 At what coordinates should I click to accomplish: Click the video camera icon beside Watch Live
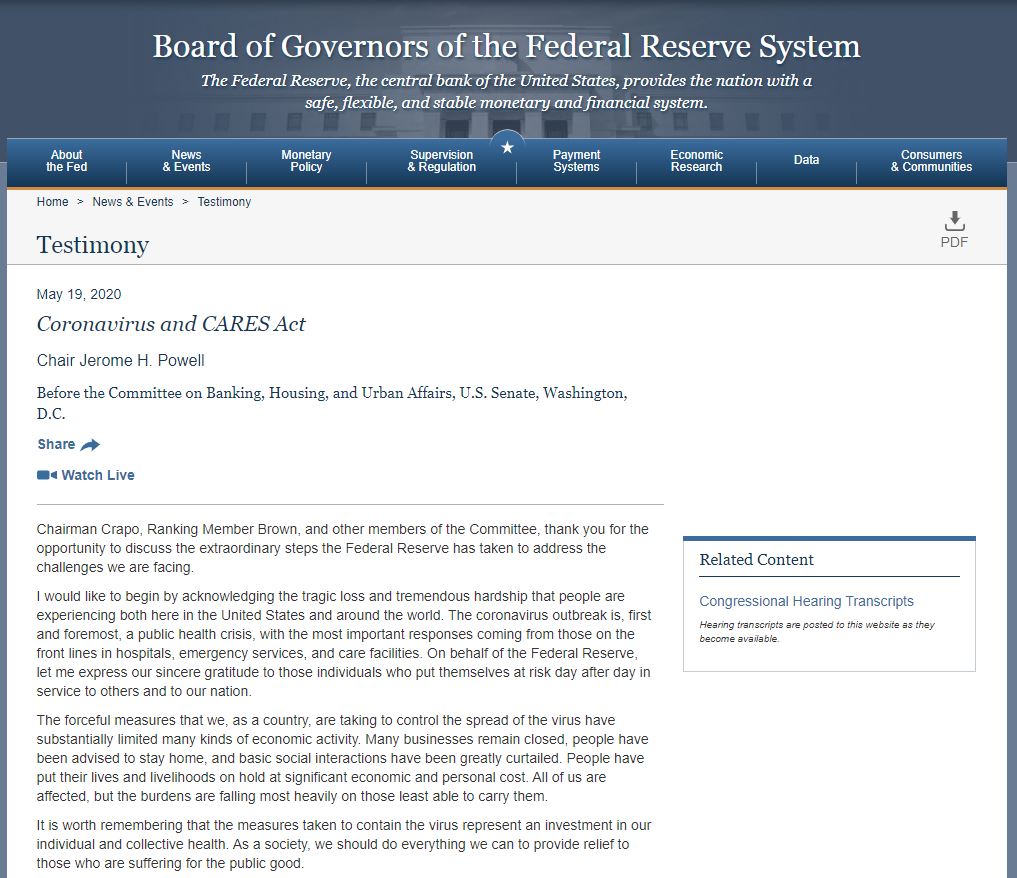47,475
